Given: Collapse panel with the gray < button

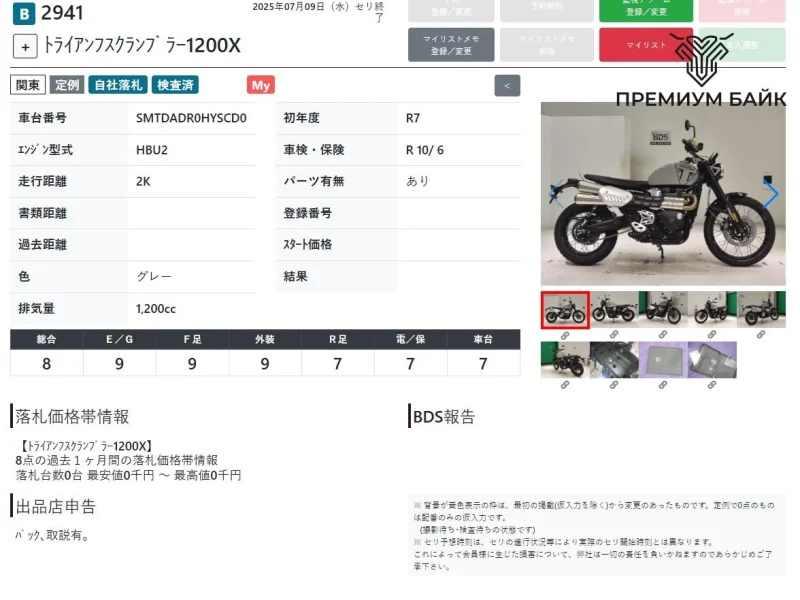Looking at the screenshot, I should click(507, 86).
